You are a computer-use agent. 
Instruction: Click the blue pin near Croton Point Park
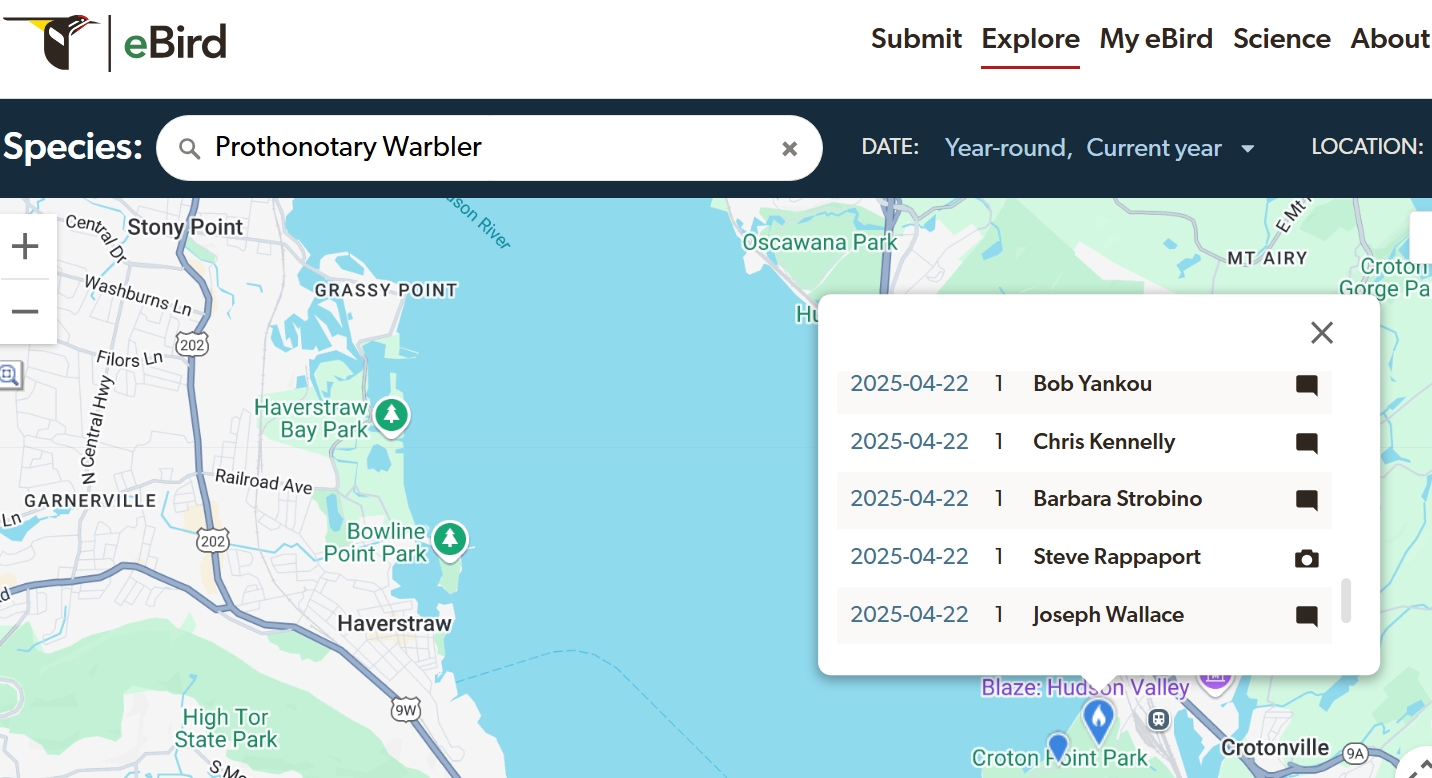click(1058, 747)
